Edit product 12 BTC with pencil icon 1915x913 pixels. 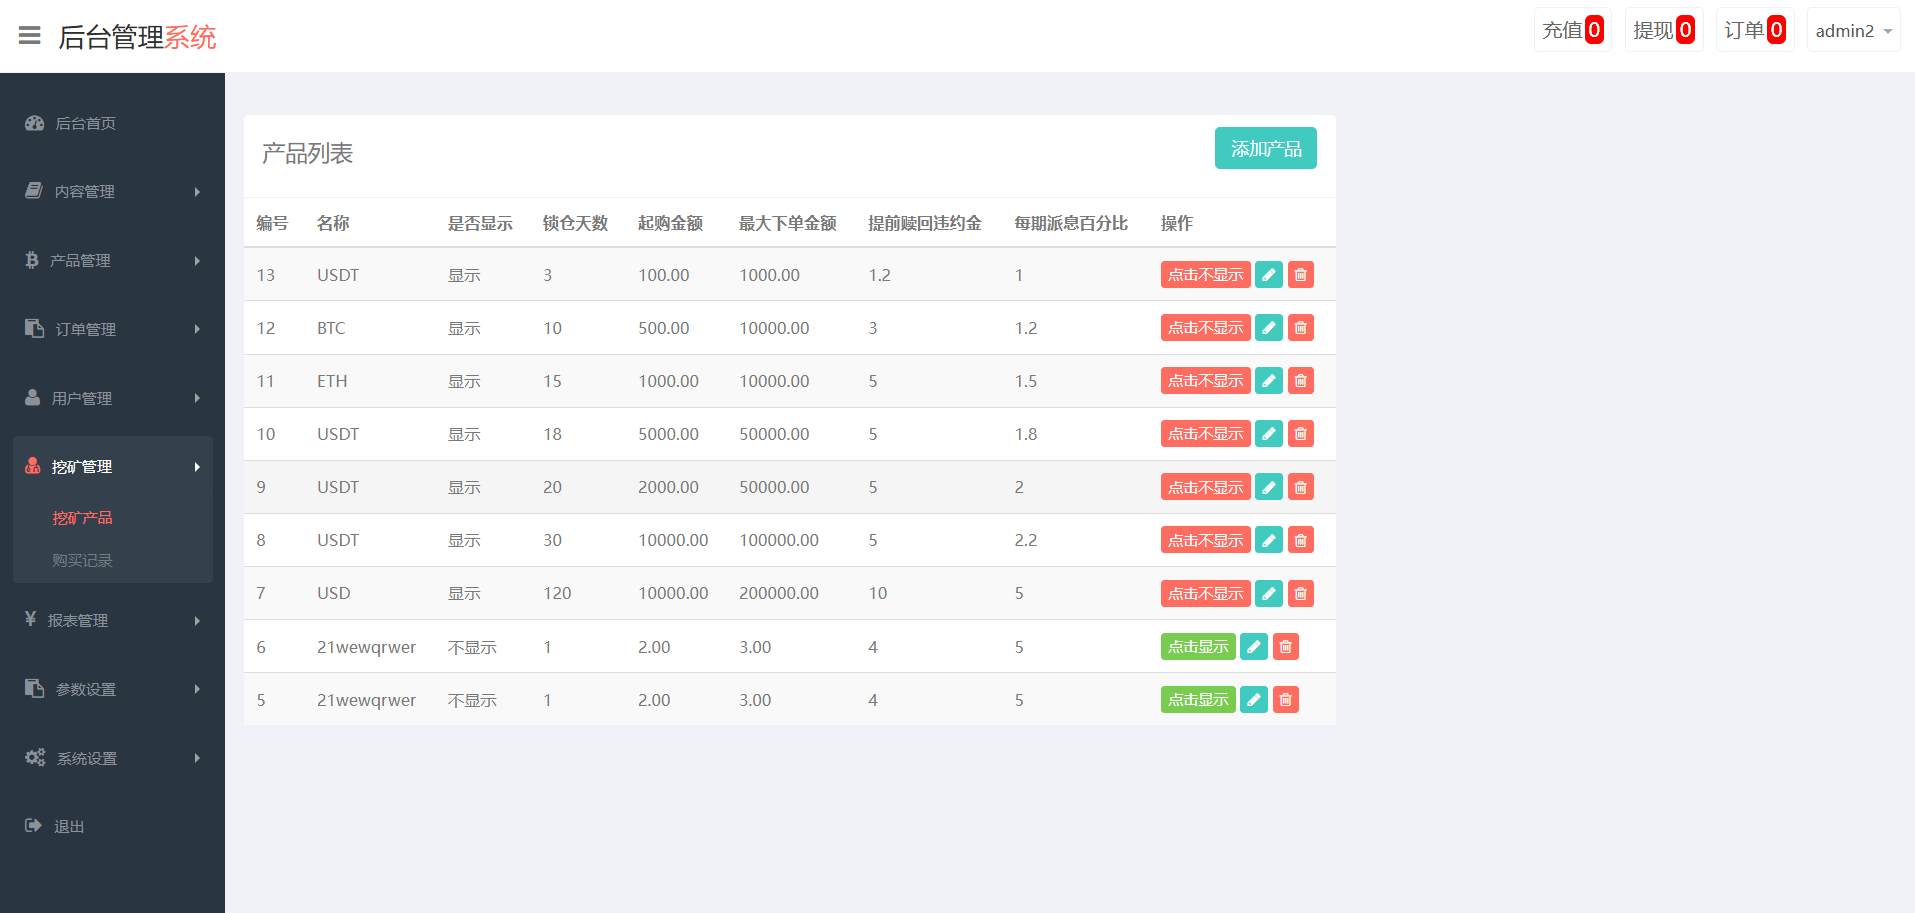(x=1268, y=327)
